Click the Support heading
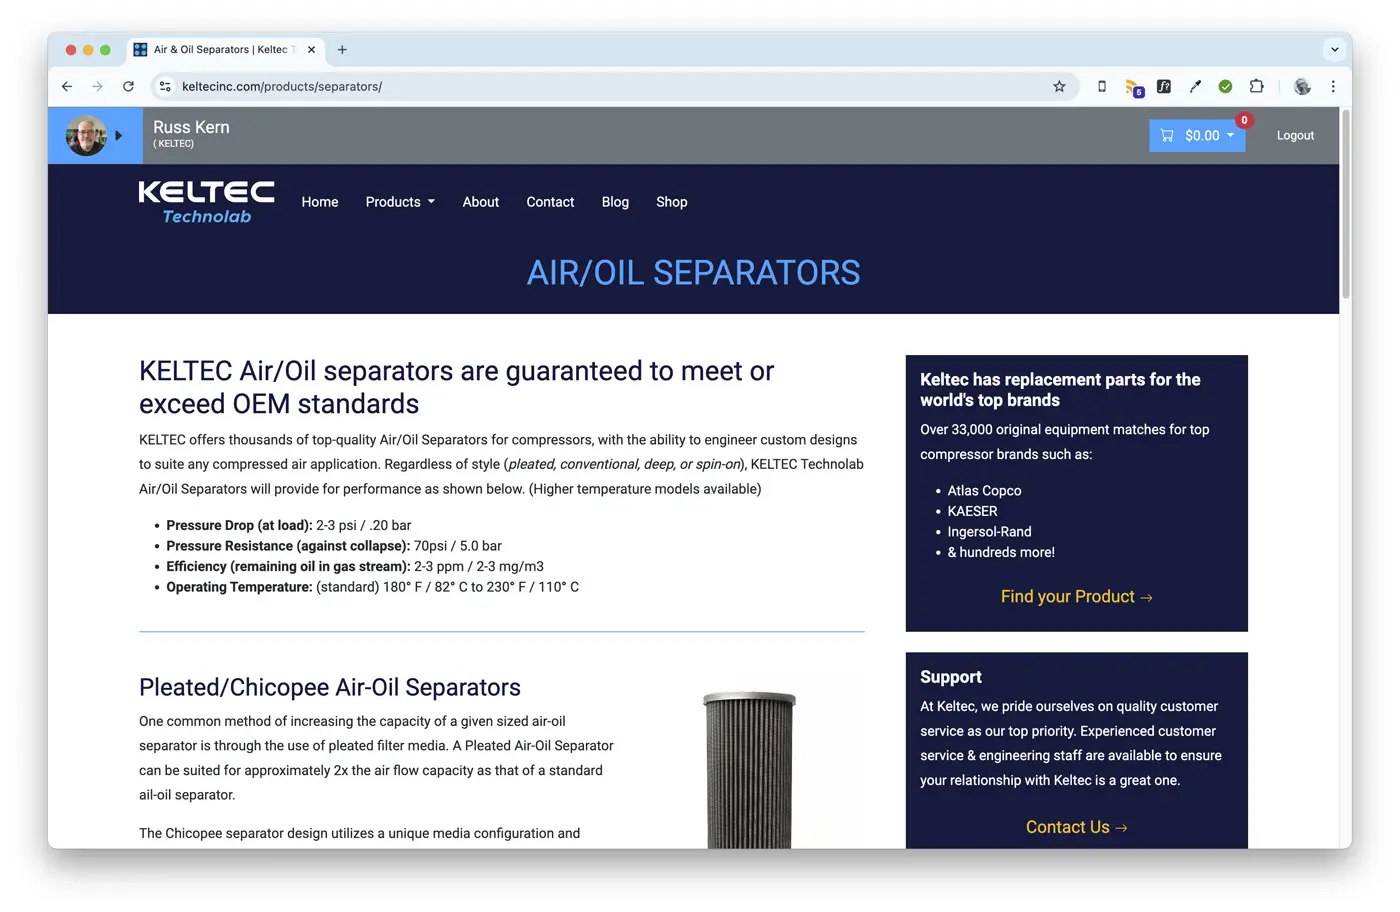The image size is (1400, 912). 951,677
